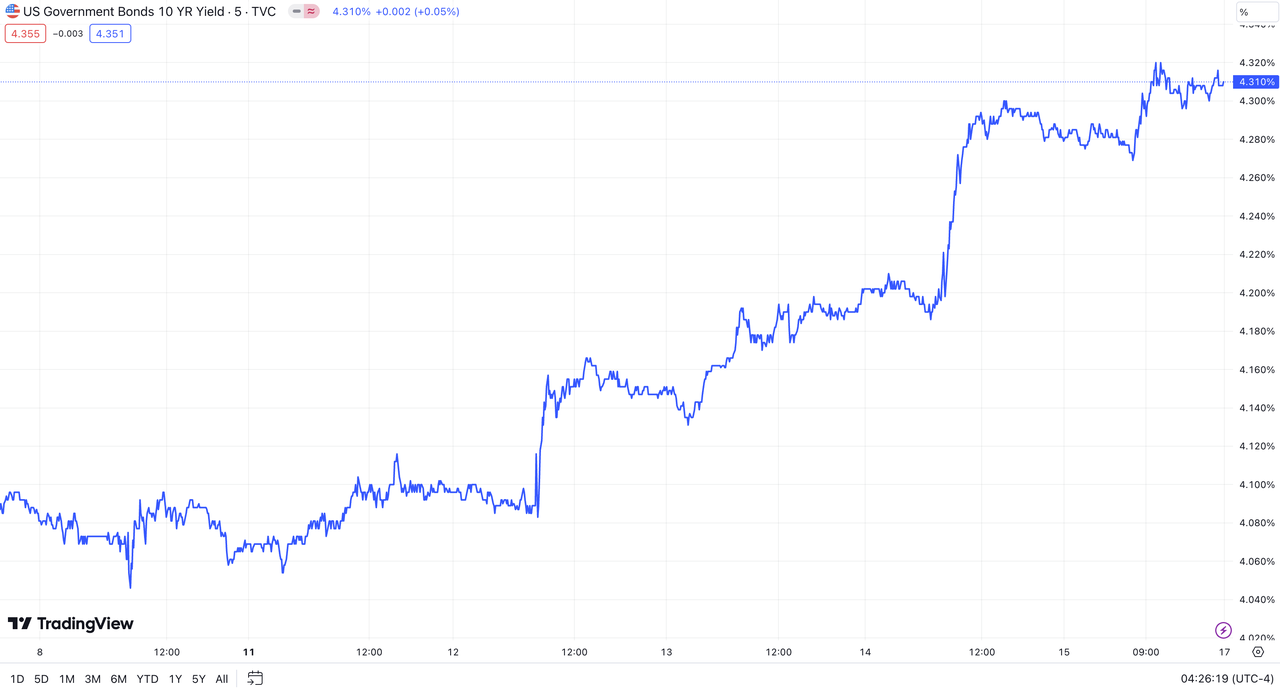Viewport: 1280px width, 692px height.
Task: Click the TradingView logo
Action: tap(70, 624)
